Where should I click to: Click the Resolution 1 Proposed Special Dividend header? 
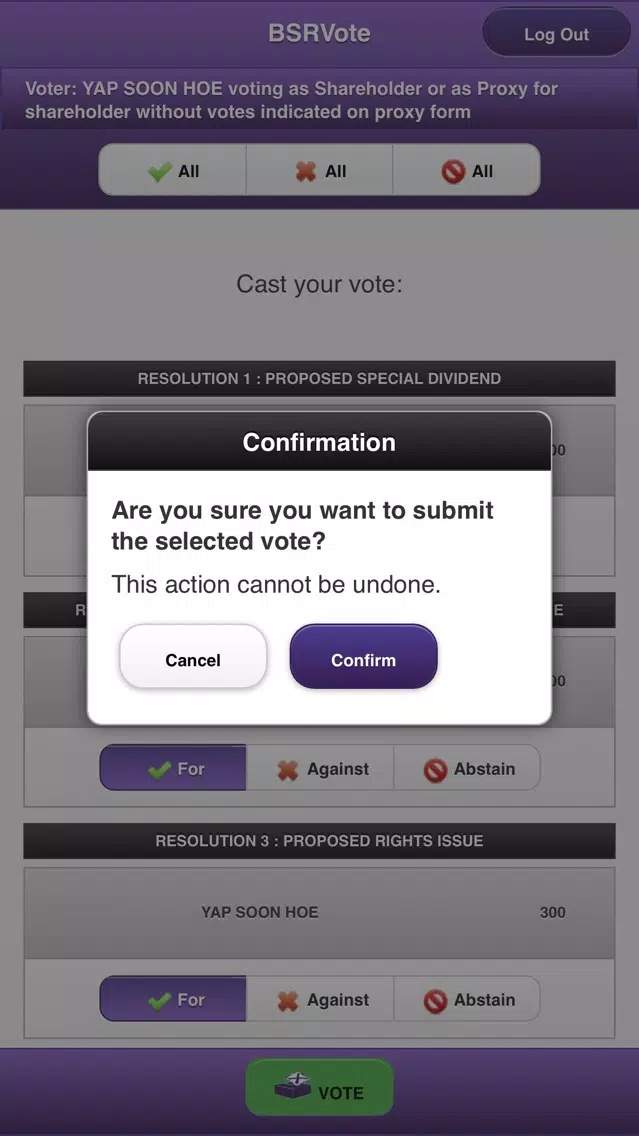coord(320,378)
